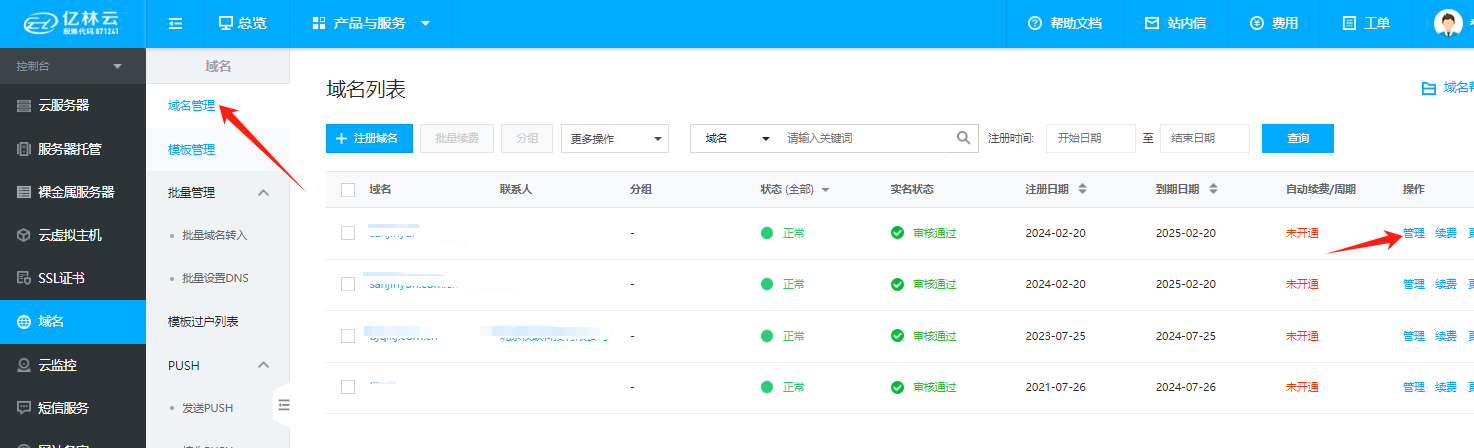Check the last domain row checkbox
Image resolution: width=1474 pixels, height=448 pixels.
point(348,387)
